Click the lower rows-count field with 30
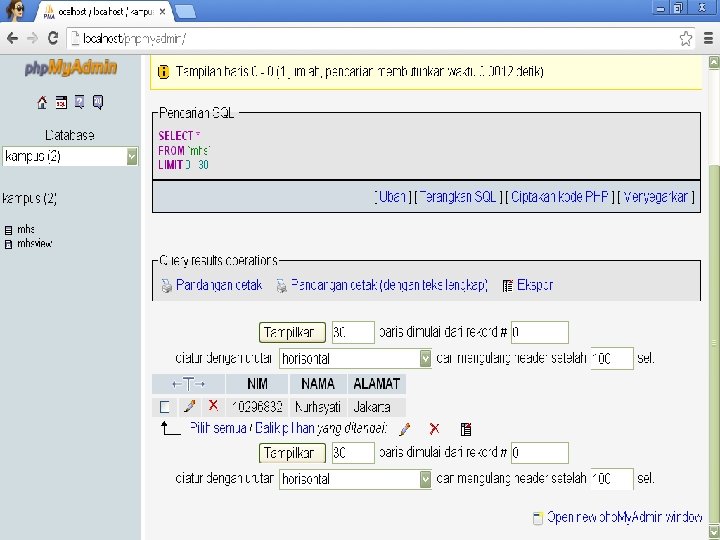 click(x=353, y=453)
